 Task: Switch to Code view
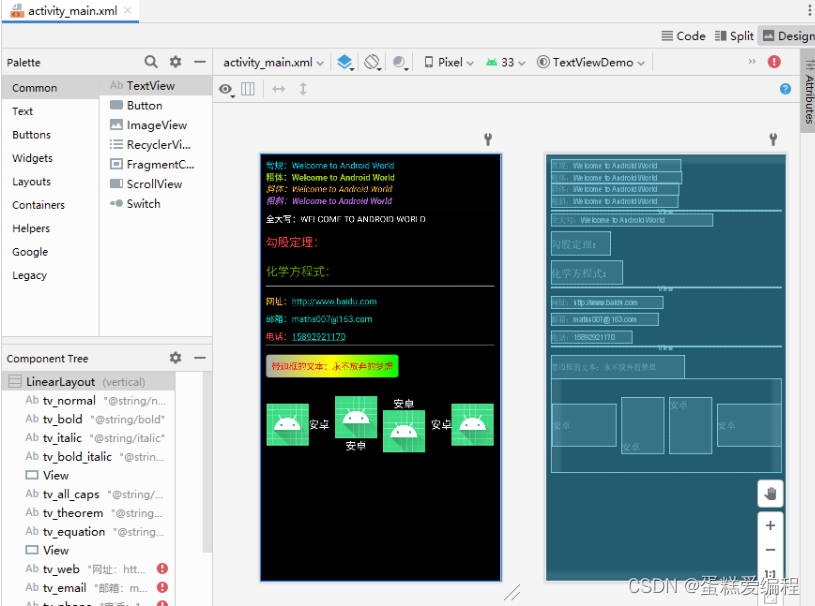click(x=683, y=36)
